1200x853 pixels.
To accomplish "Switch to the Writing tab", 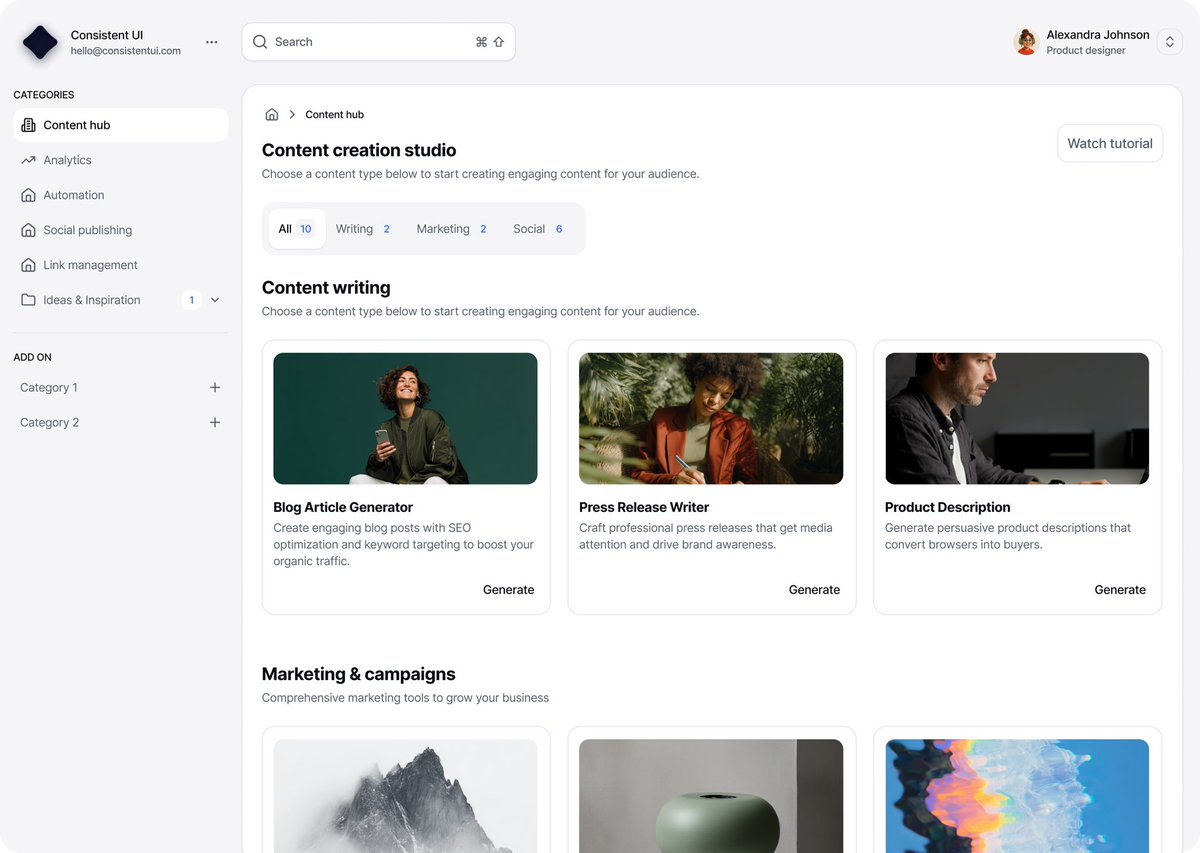I will pos(364,229).
